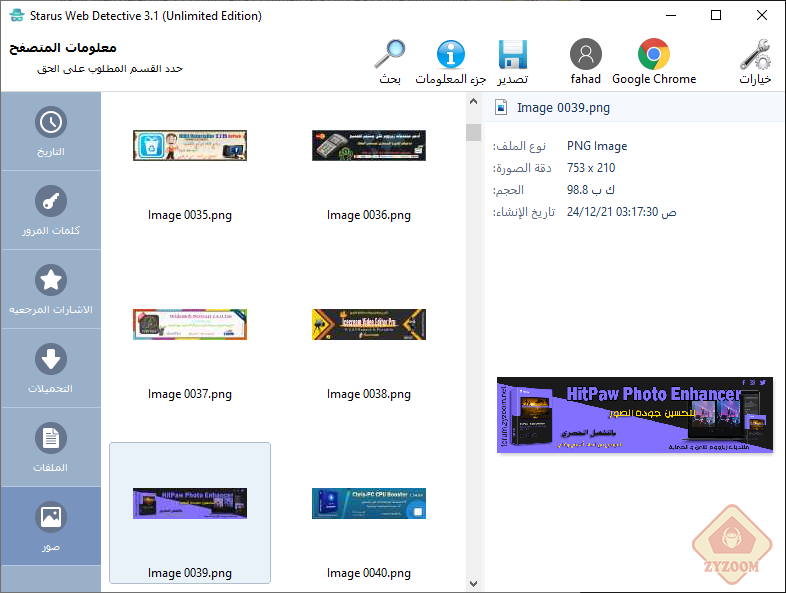
Task: Click the scroll up arrow of the image list
Action: [x=473, y=101]
